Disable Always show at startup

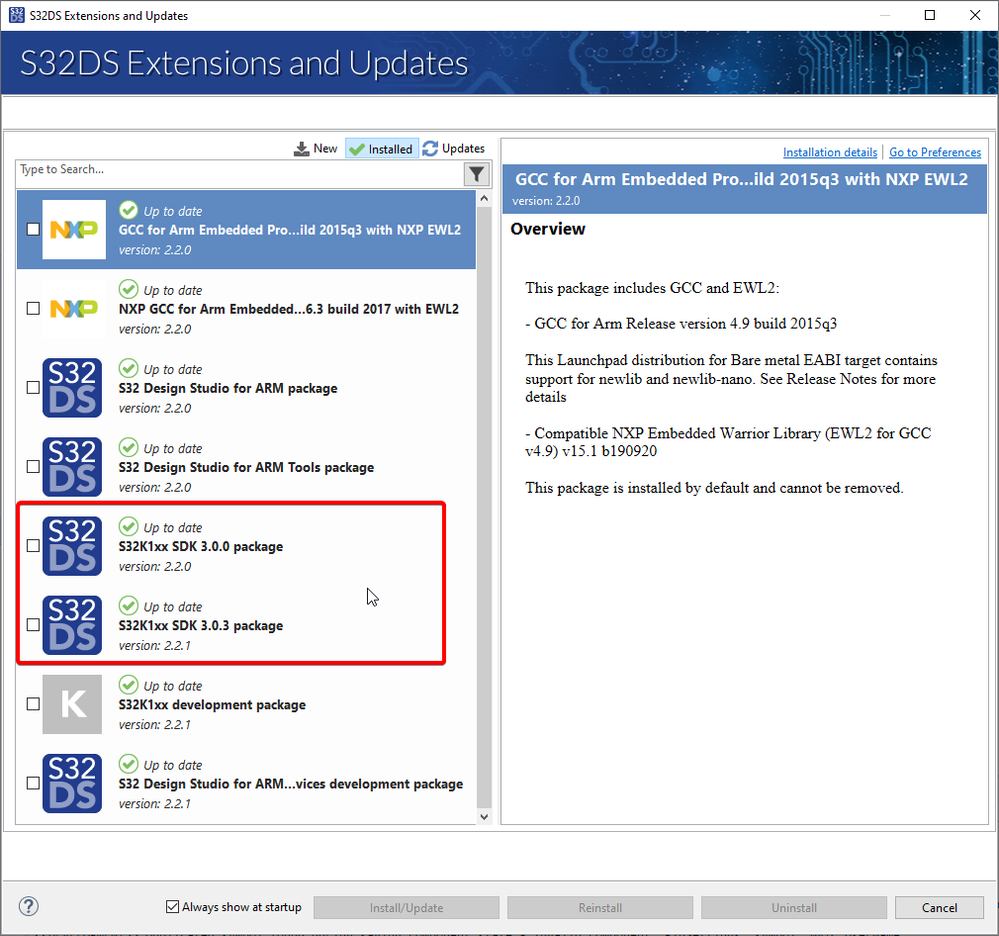[x=172, y=907]
